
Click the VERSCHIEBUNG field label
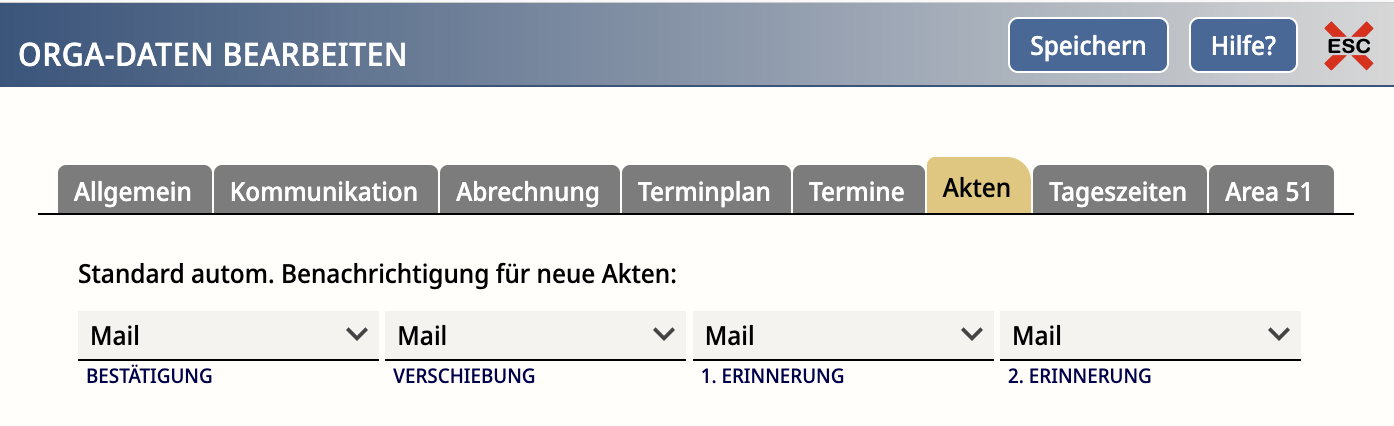[464, 376]
